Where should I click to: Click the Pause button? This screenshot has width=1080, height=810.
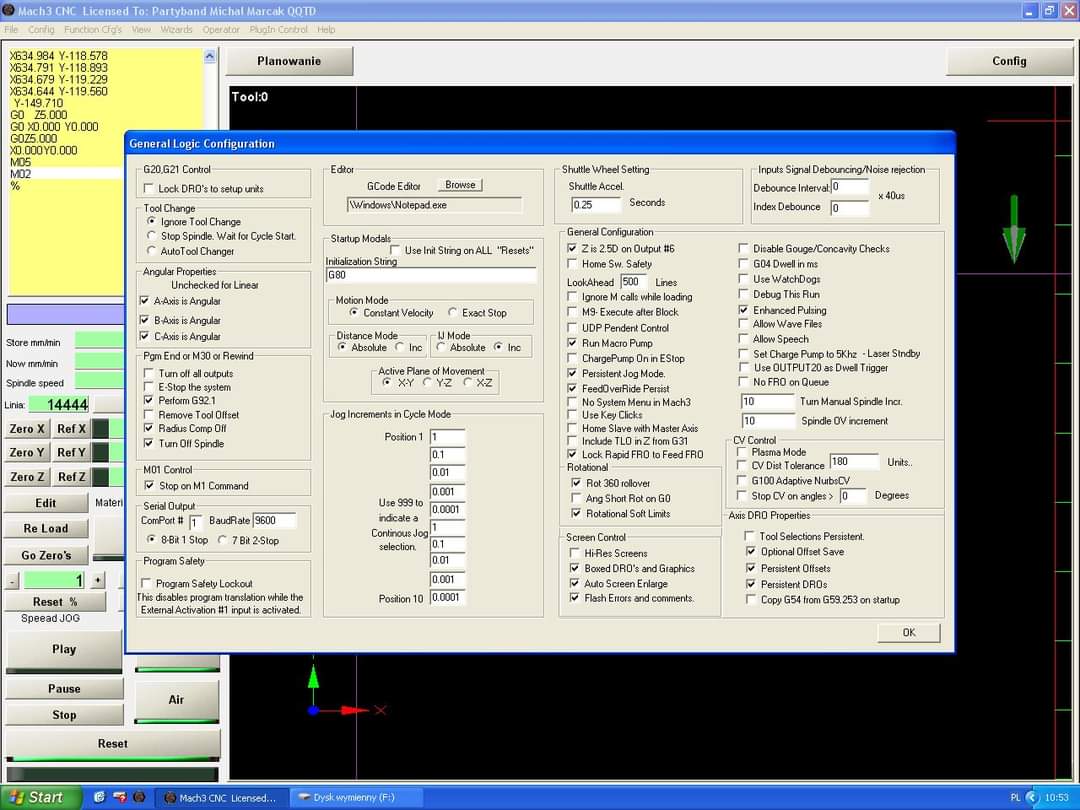[64, 688]
